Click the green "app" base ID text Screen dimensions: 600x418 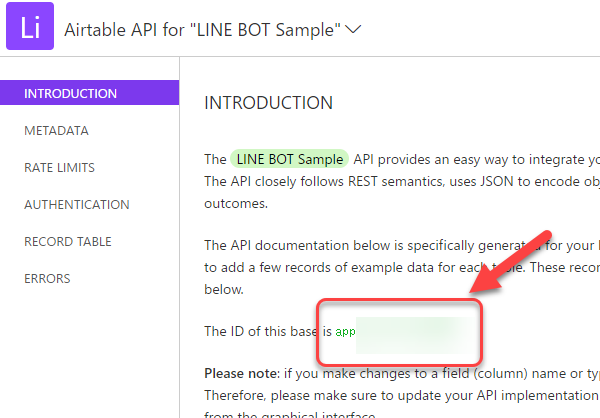345,331
